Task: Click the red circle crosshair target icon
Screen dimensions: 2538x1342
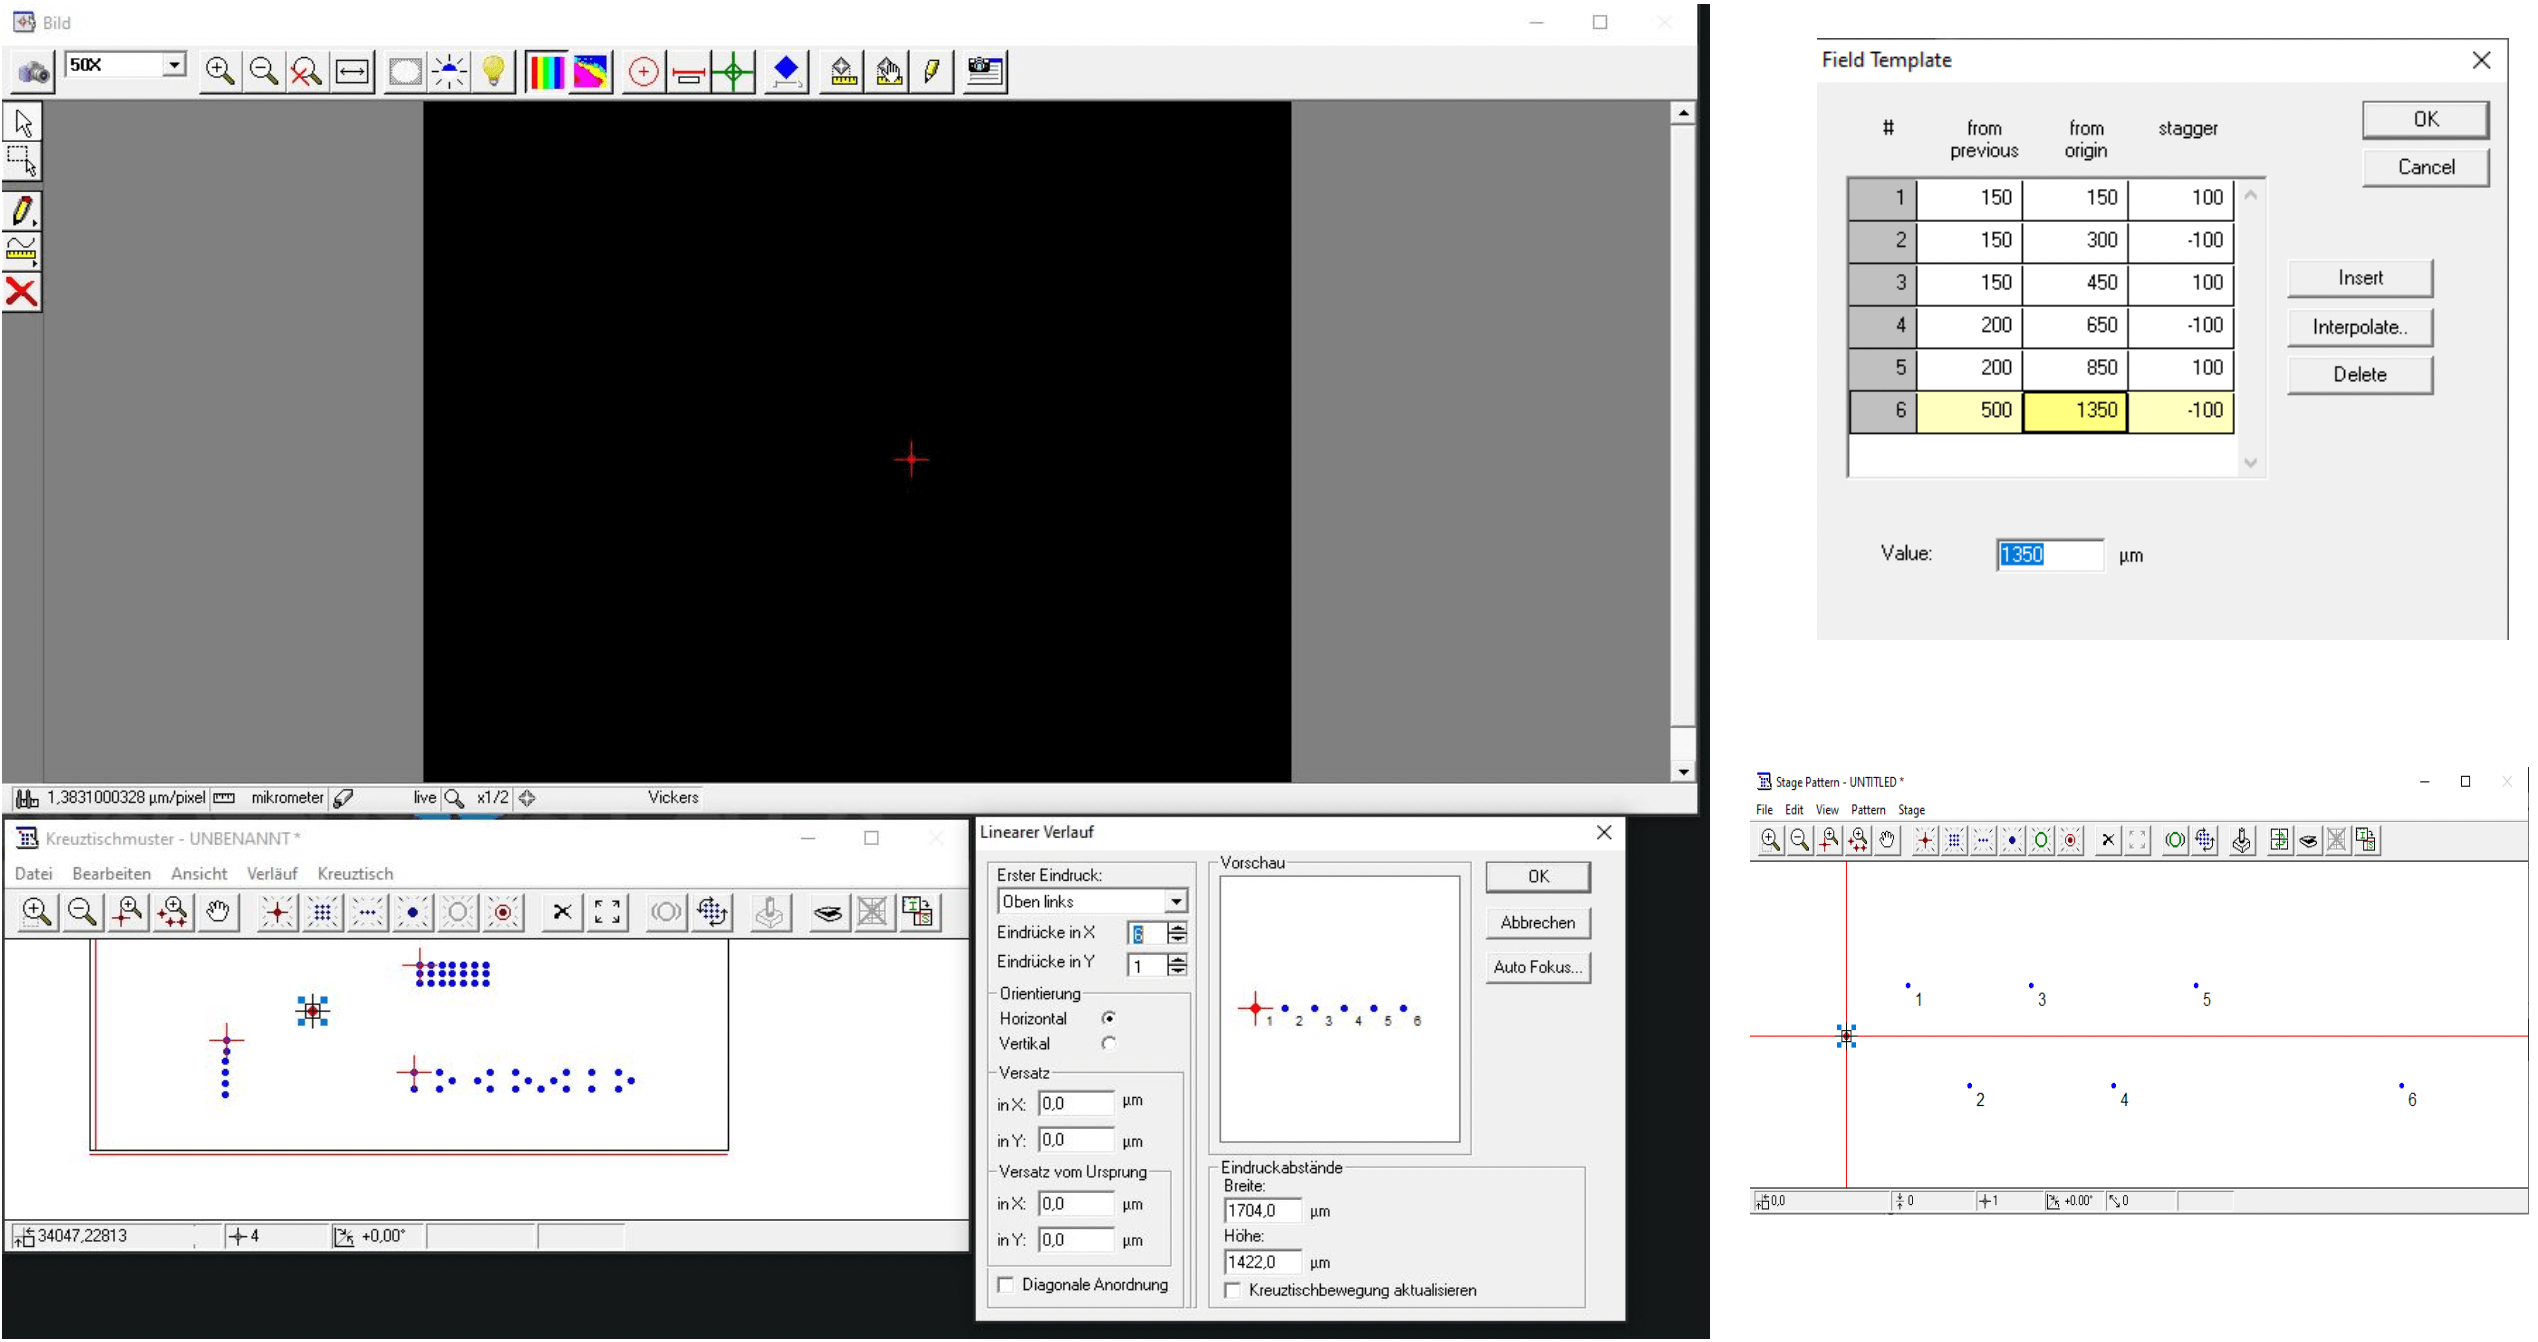Action: coord(643,72)
